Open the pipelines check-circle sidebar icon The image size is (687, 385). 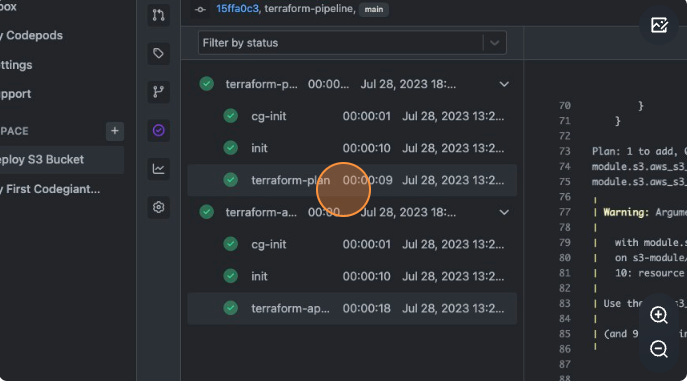pyautogui.click(x=159, y=130)
